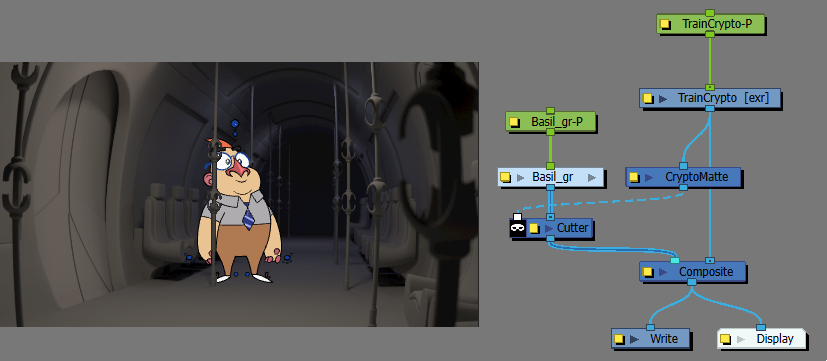Select the TrainCrypto-P peg node
Viewport: 827px width, 361px height.
711,24
